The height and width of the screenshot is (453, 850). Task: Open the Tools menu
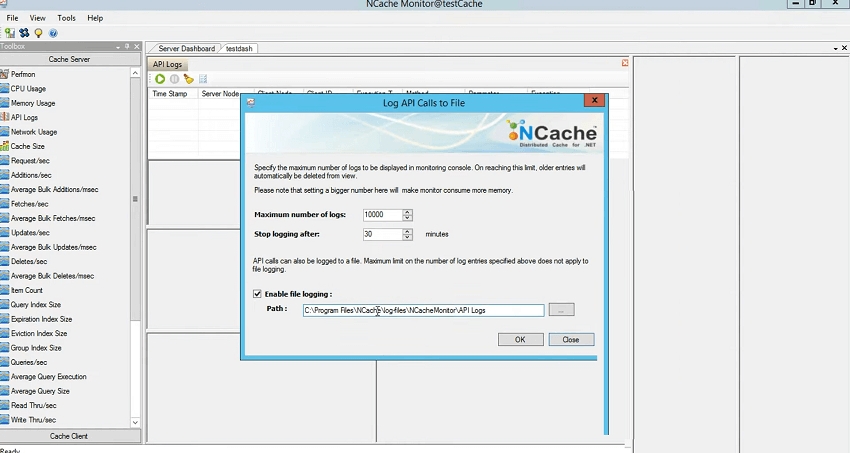[66, 18]
